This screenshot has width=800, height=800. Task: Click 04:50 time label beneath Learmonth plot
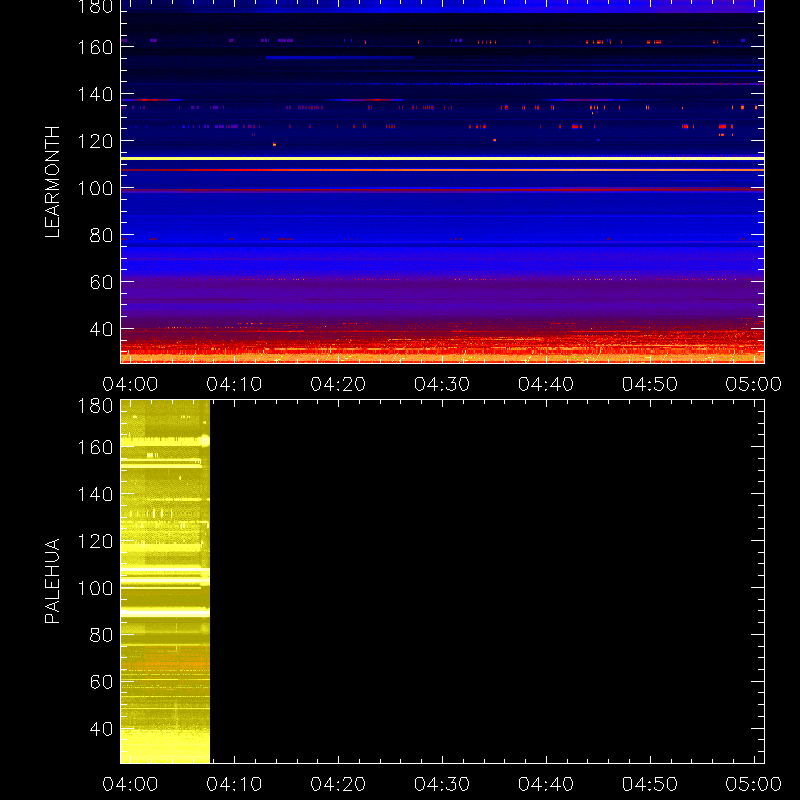pyautogui.click(x=650, y=384)
